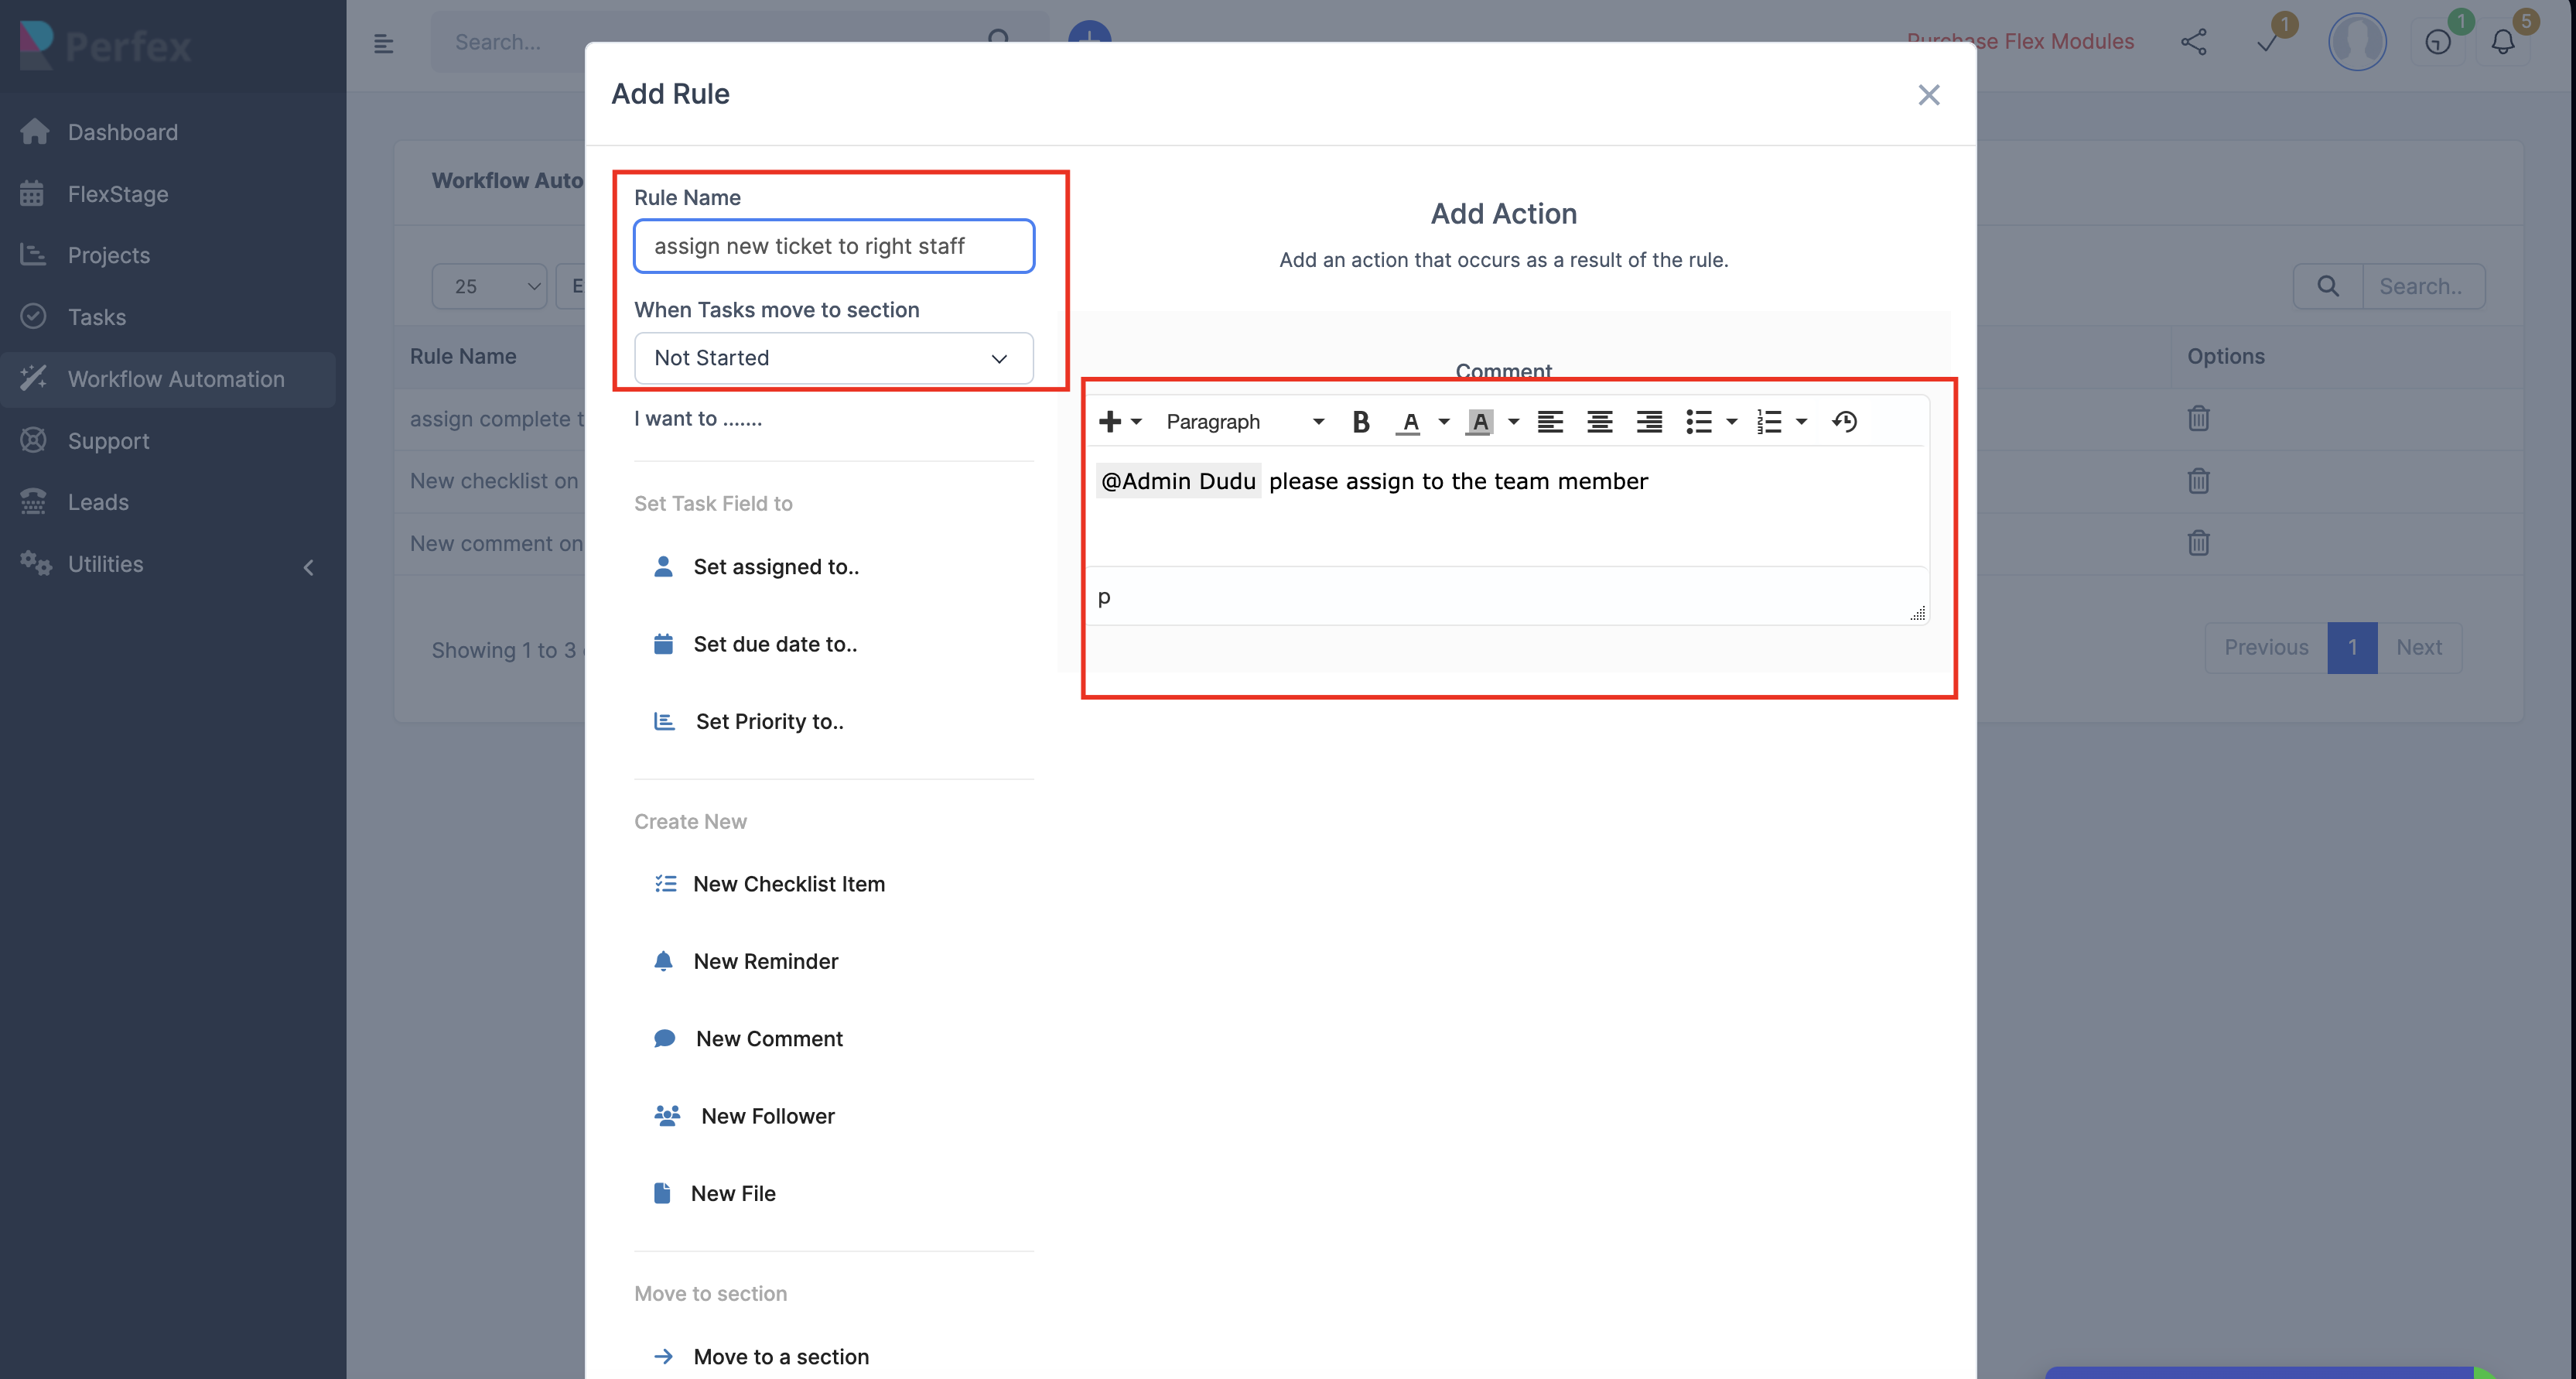Click the bullet list icon
The width and height of the screenshot is (2576, 1379).
(1698, 422)
